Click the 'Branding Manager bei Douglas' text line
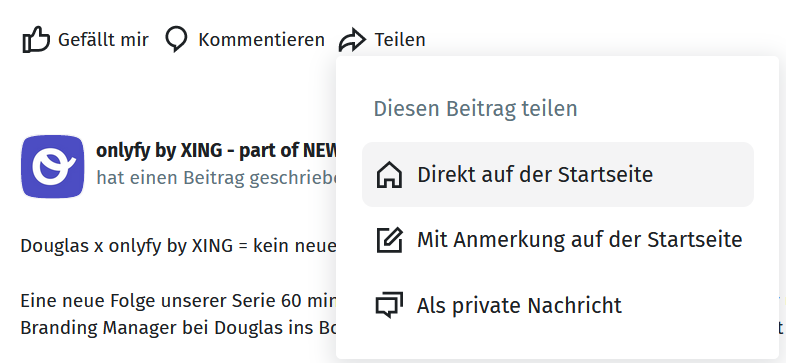 click(x=177, y=328)
